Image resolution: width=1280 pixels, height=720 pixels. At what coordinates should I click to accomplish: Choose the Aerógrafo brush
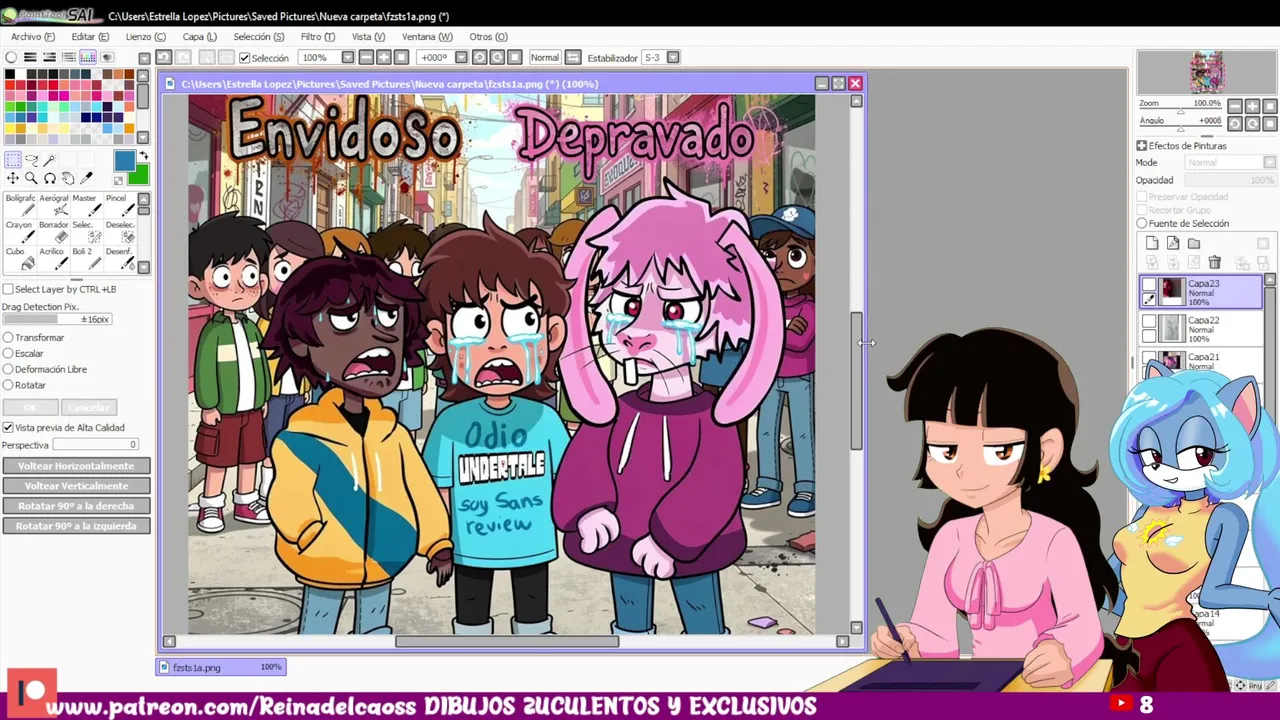[54, 205]
